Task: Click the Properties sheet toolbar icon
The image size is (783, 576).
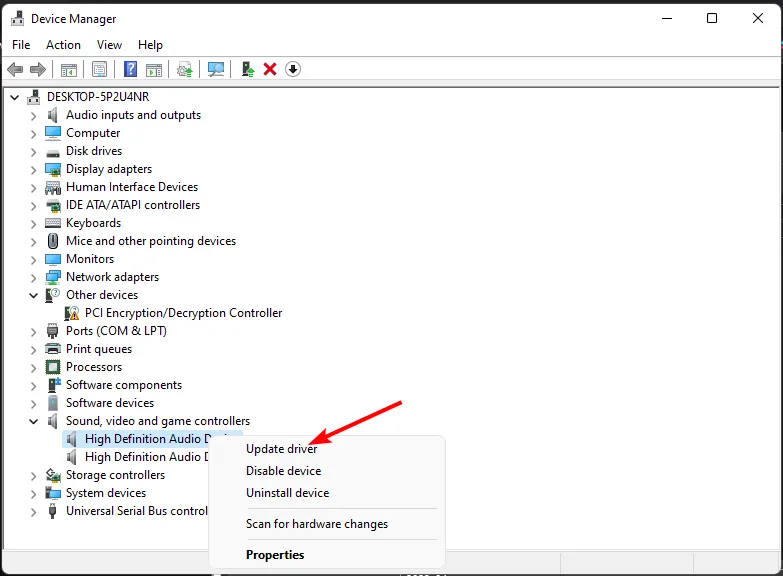Action: 99,69
